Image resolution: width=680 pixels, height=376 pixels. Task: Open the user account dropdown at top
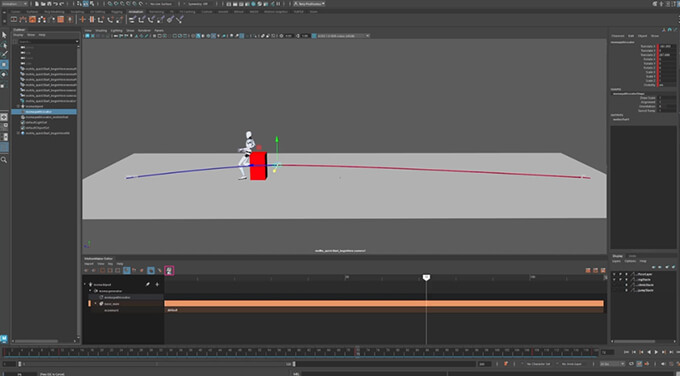point(309,4)
